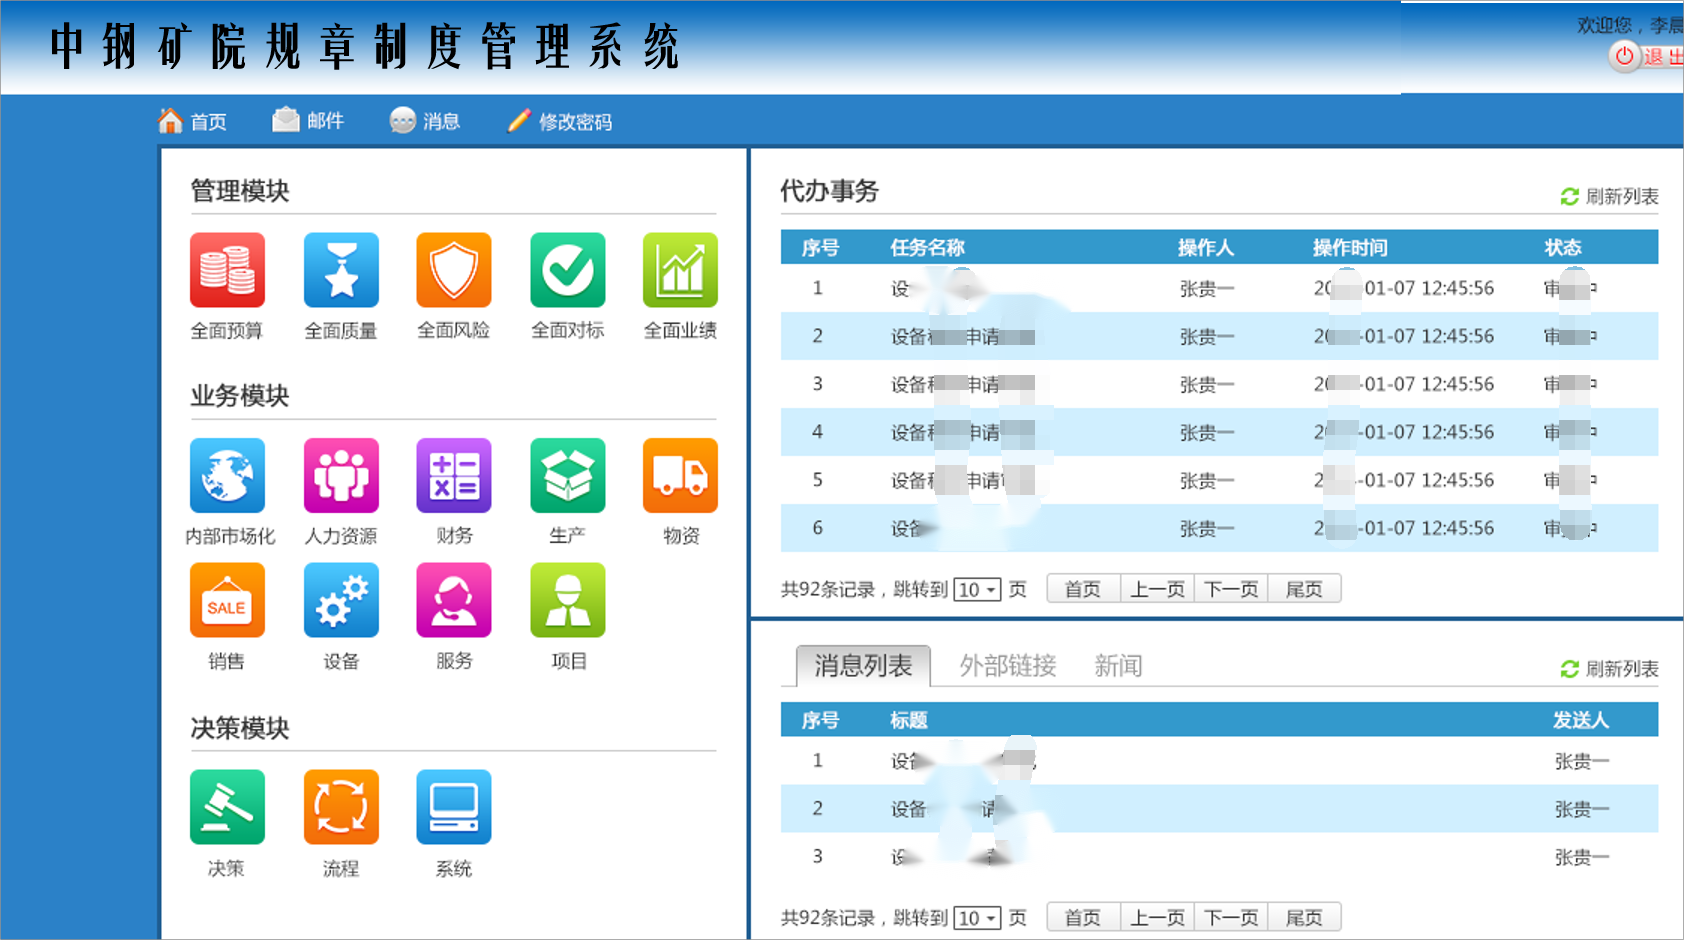Switch to the 新闻 tab
Viewport: 1684px width, 940px height.
pos(1119,666)
